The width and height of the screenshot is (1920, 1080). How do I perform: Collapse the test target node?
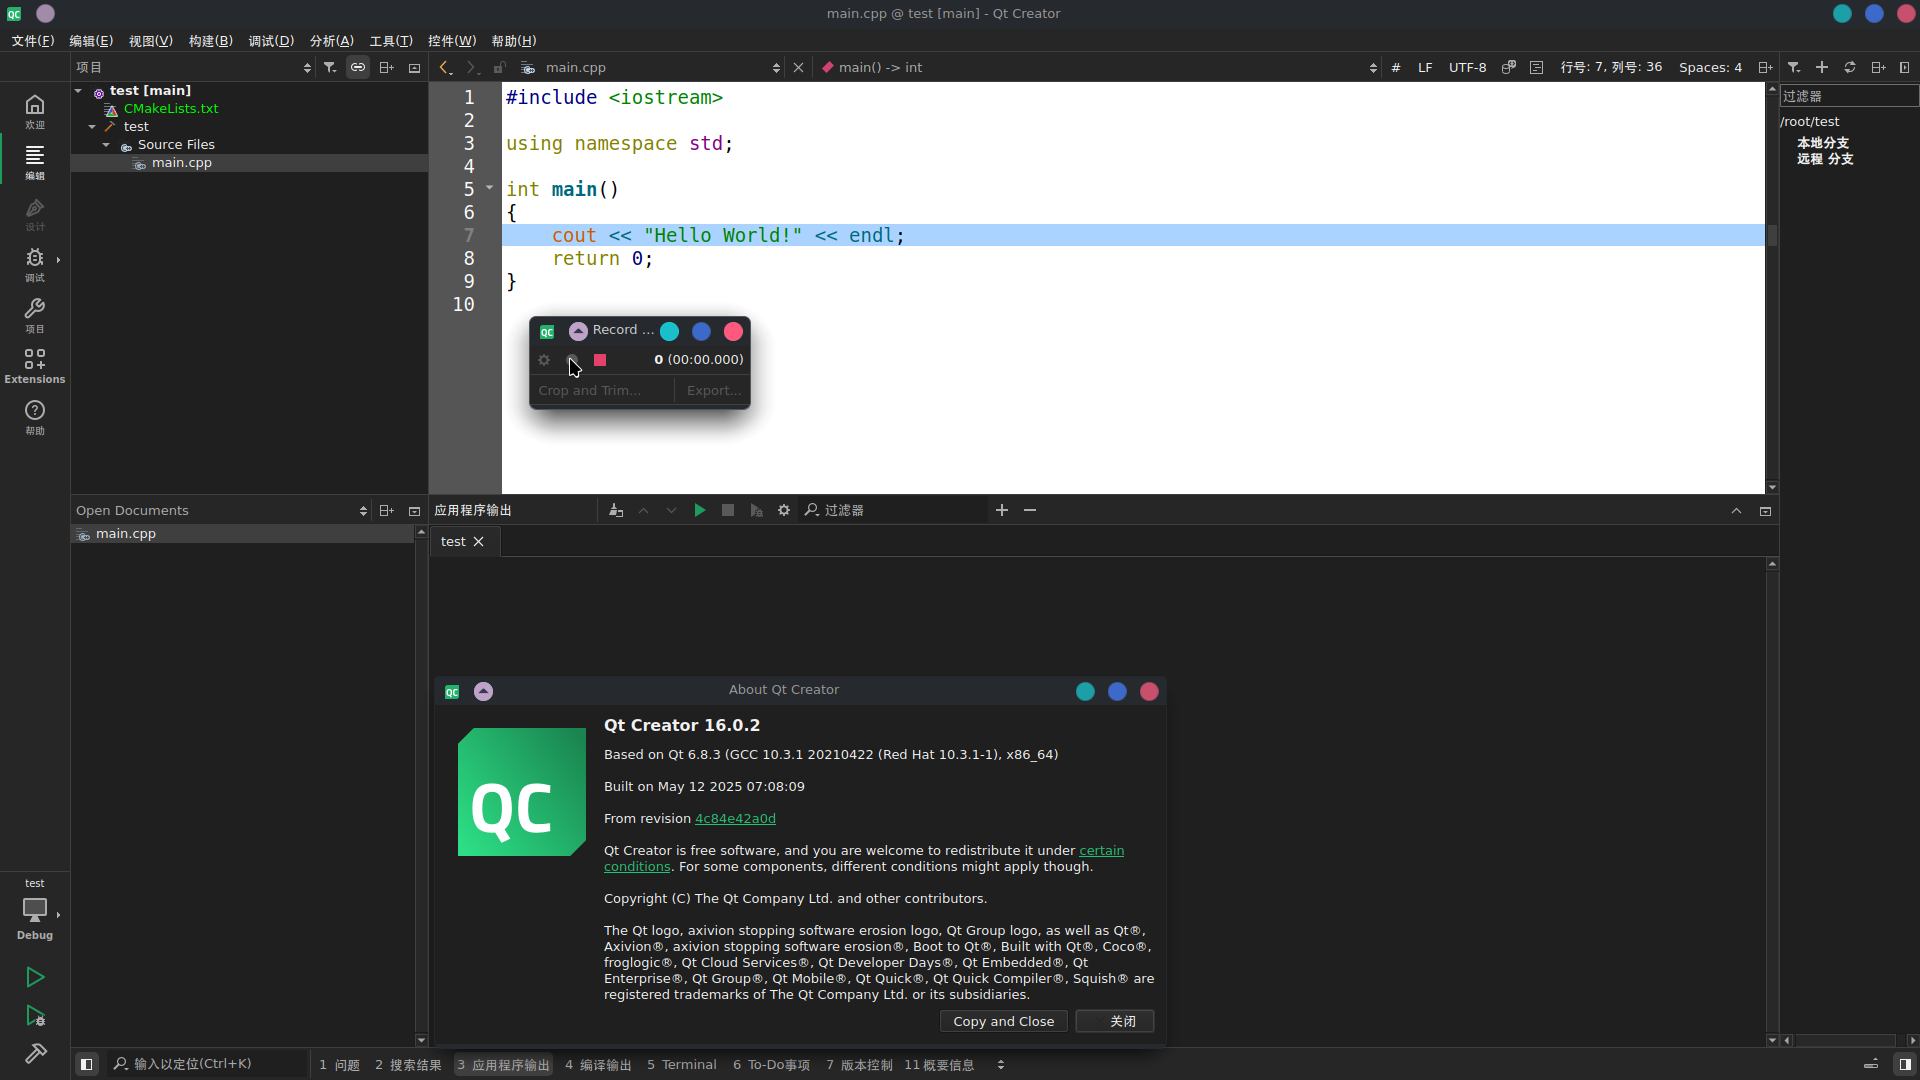click(x=92, y=127)
